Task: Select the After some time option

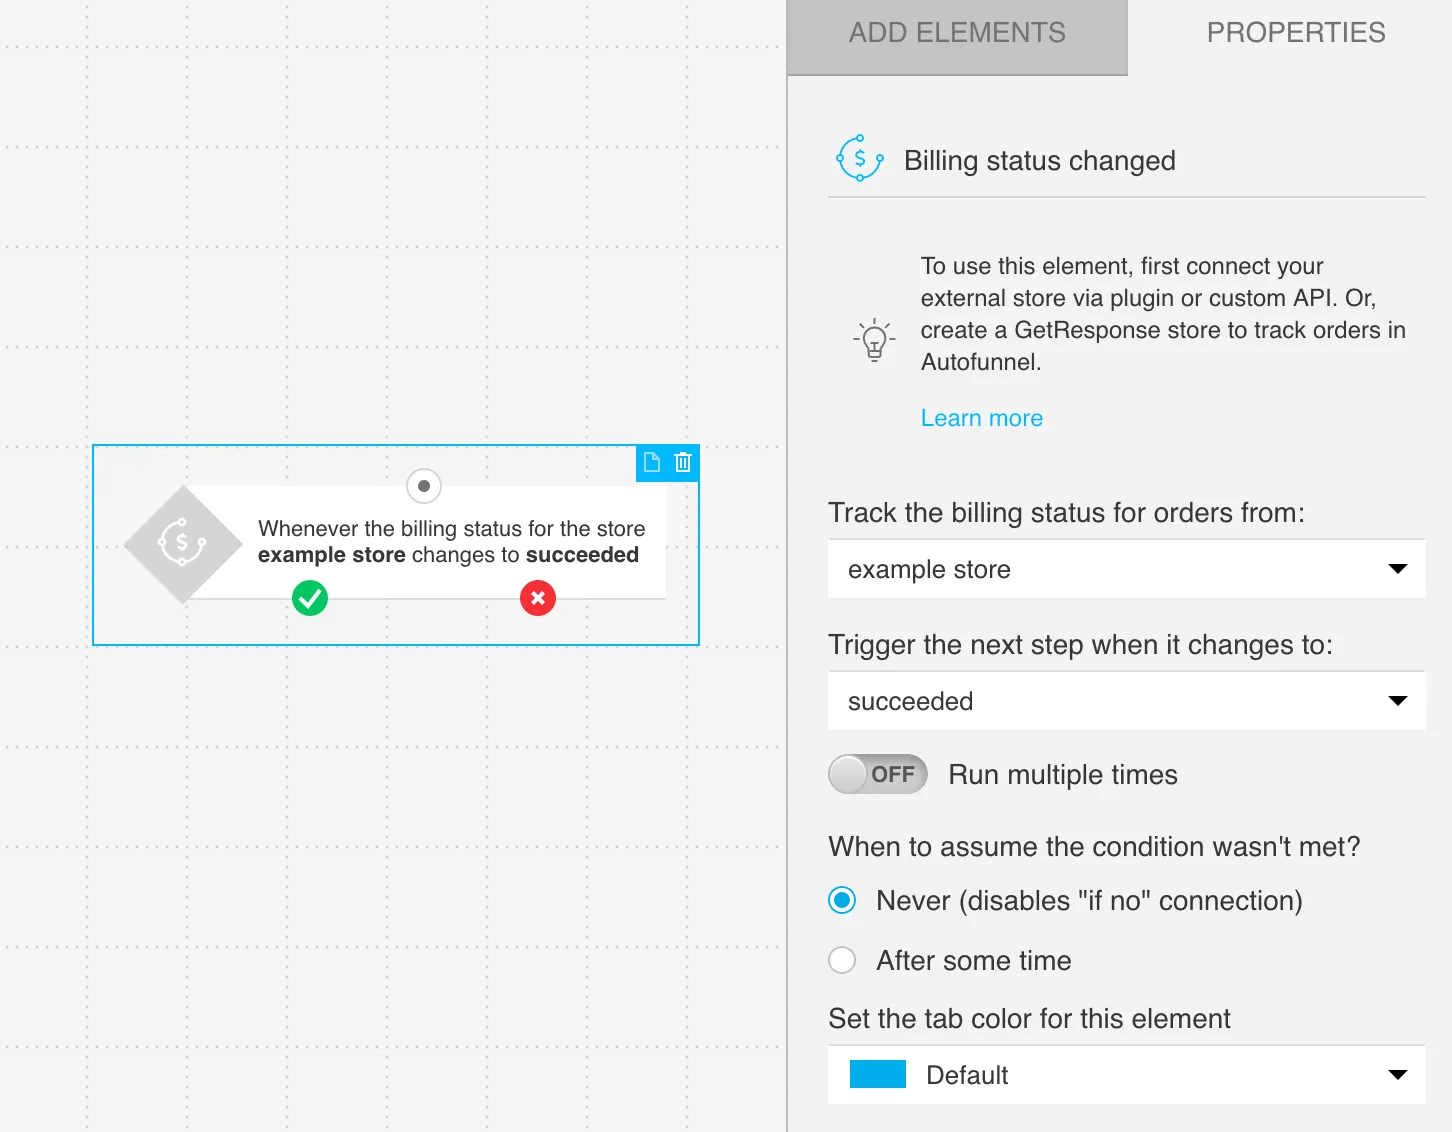Action: pyautogui.click(x=842, y=960)
